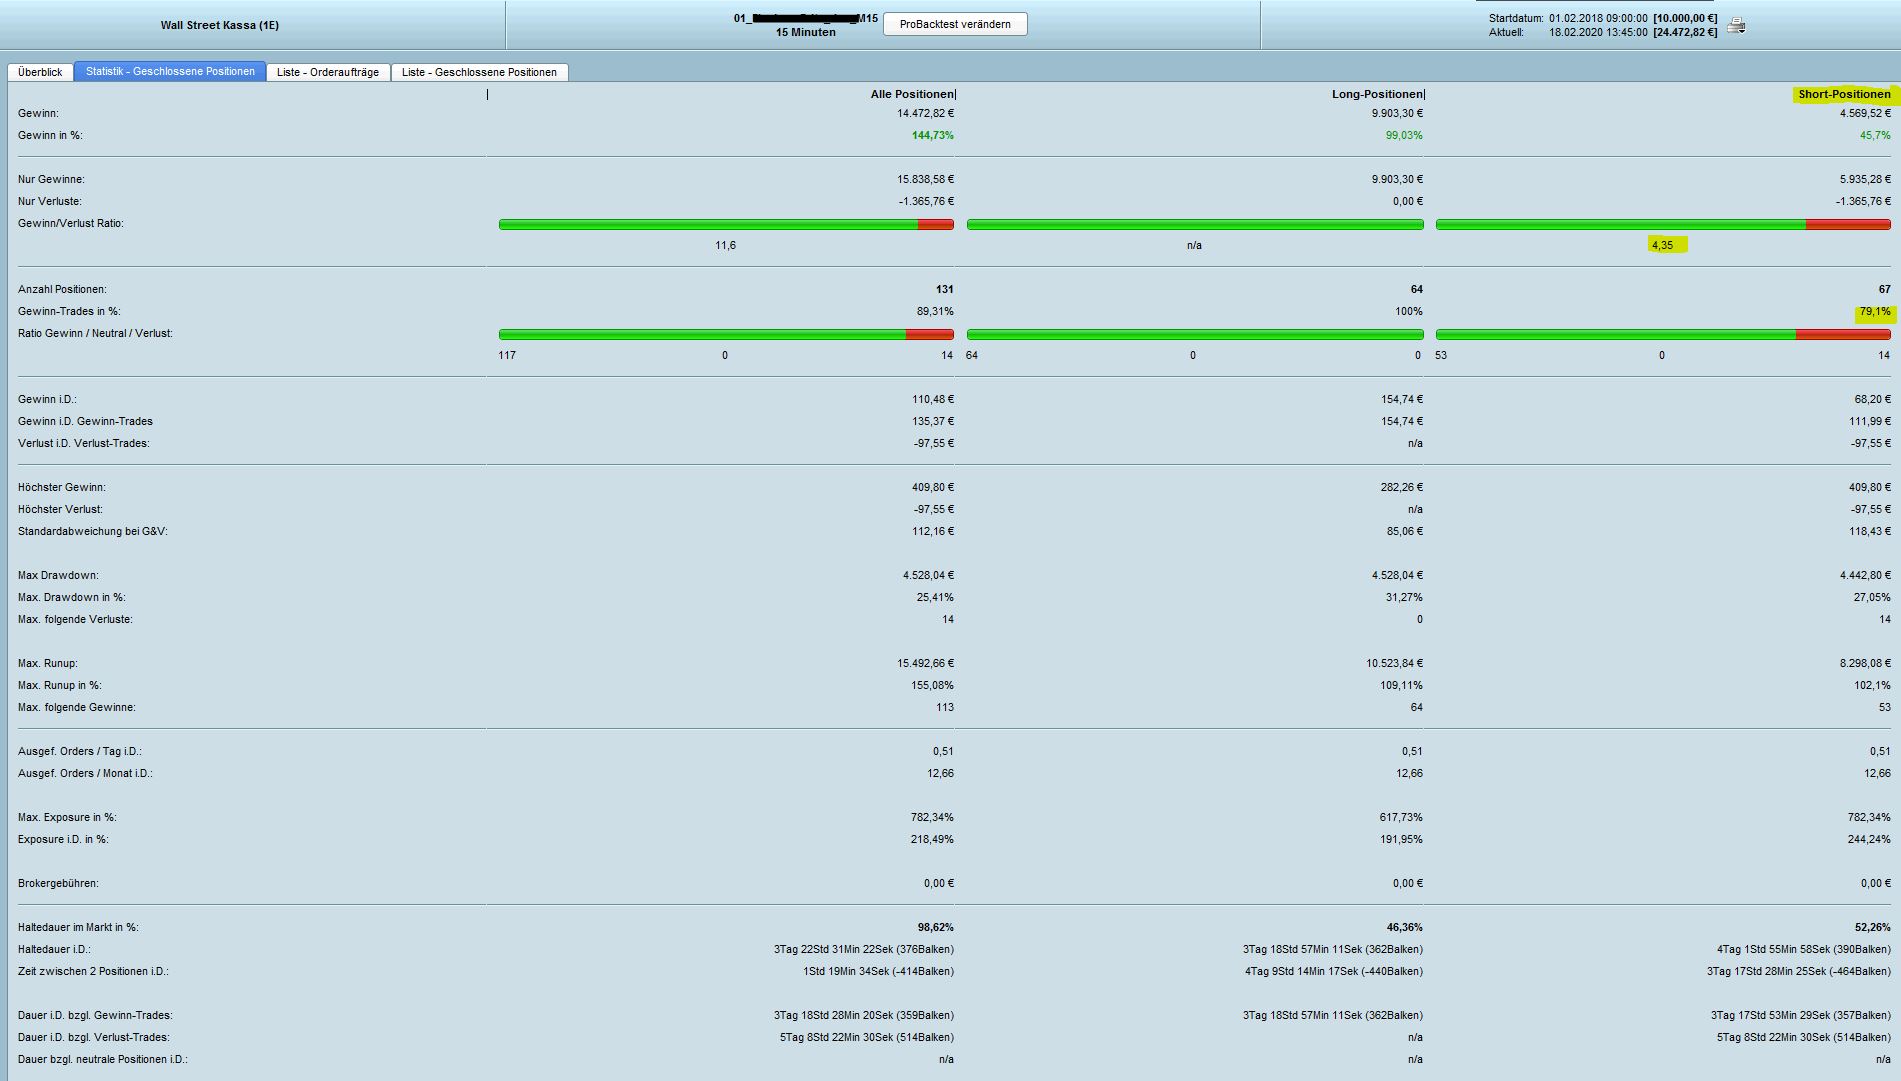Image resolution: width=1901 pixels, height=1081 pixels.
Task: Select the Statistik - Geschlossene Positionen tab
Action: click(x=170, y=71)
